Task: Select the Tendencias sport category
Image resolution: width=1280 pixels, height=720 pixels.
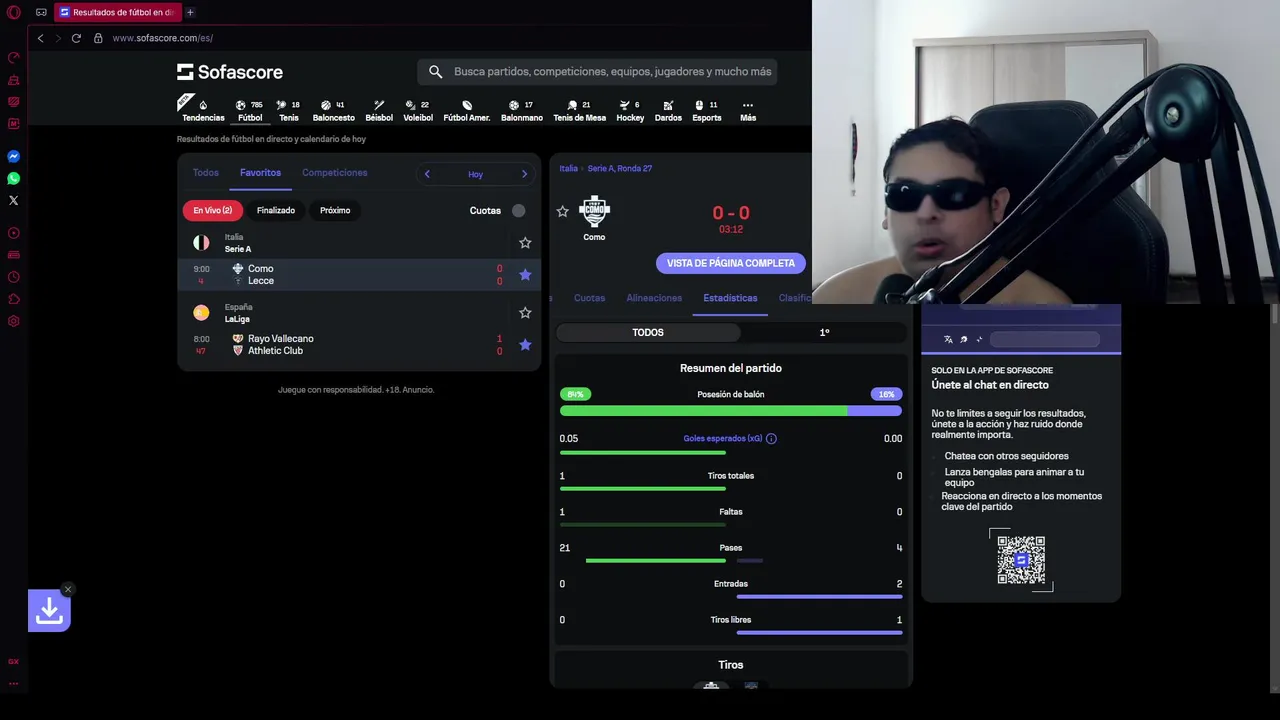Action: coord(203,110)
